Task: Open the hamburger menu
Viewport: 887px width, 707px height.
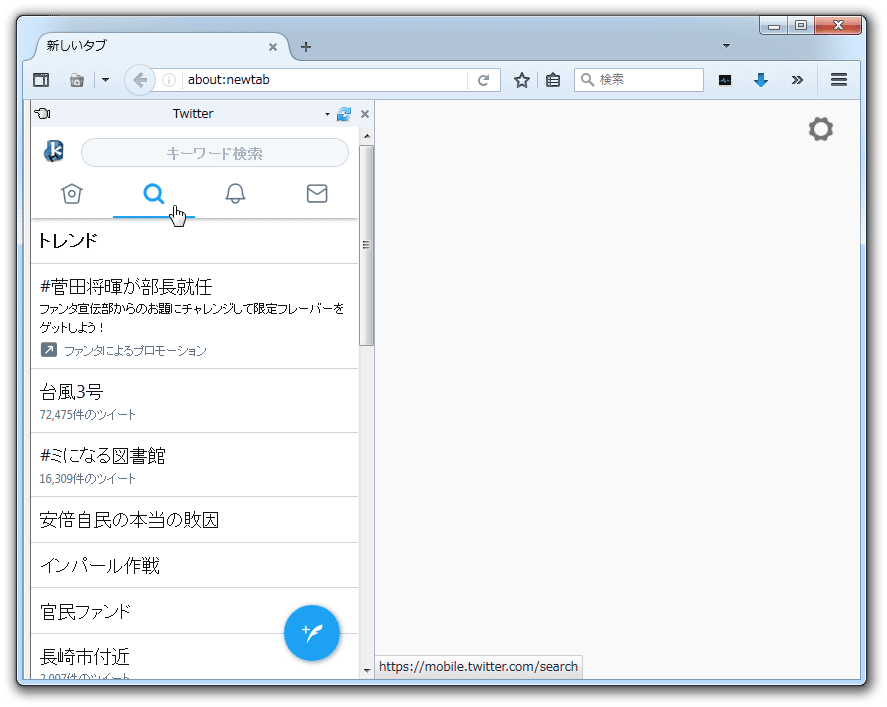Action: point(839,80)
